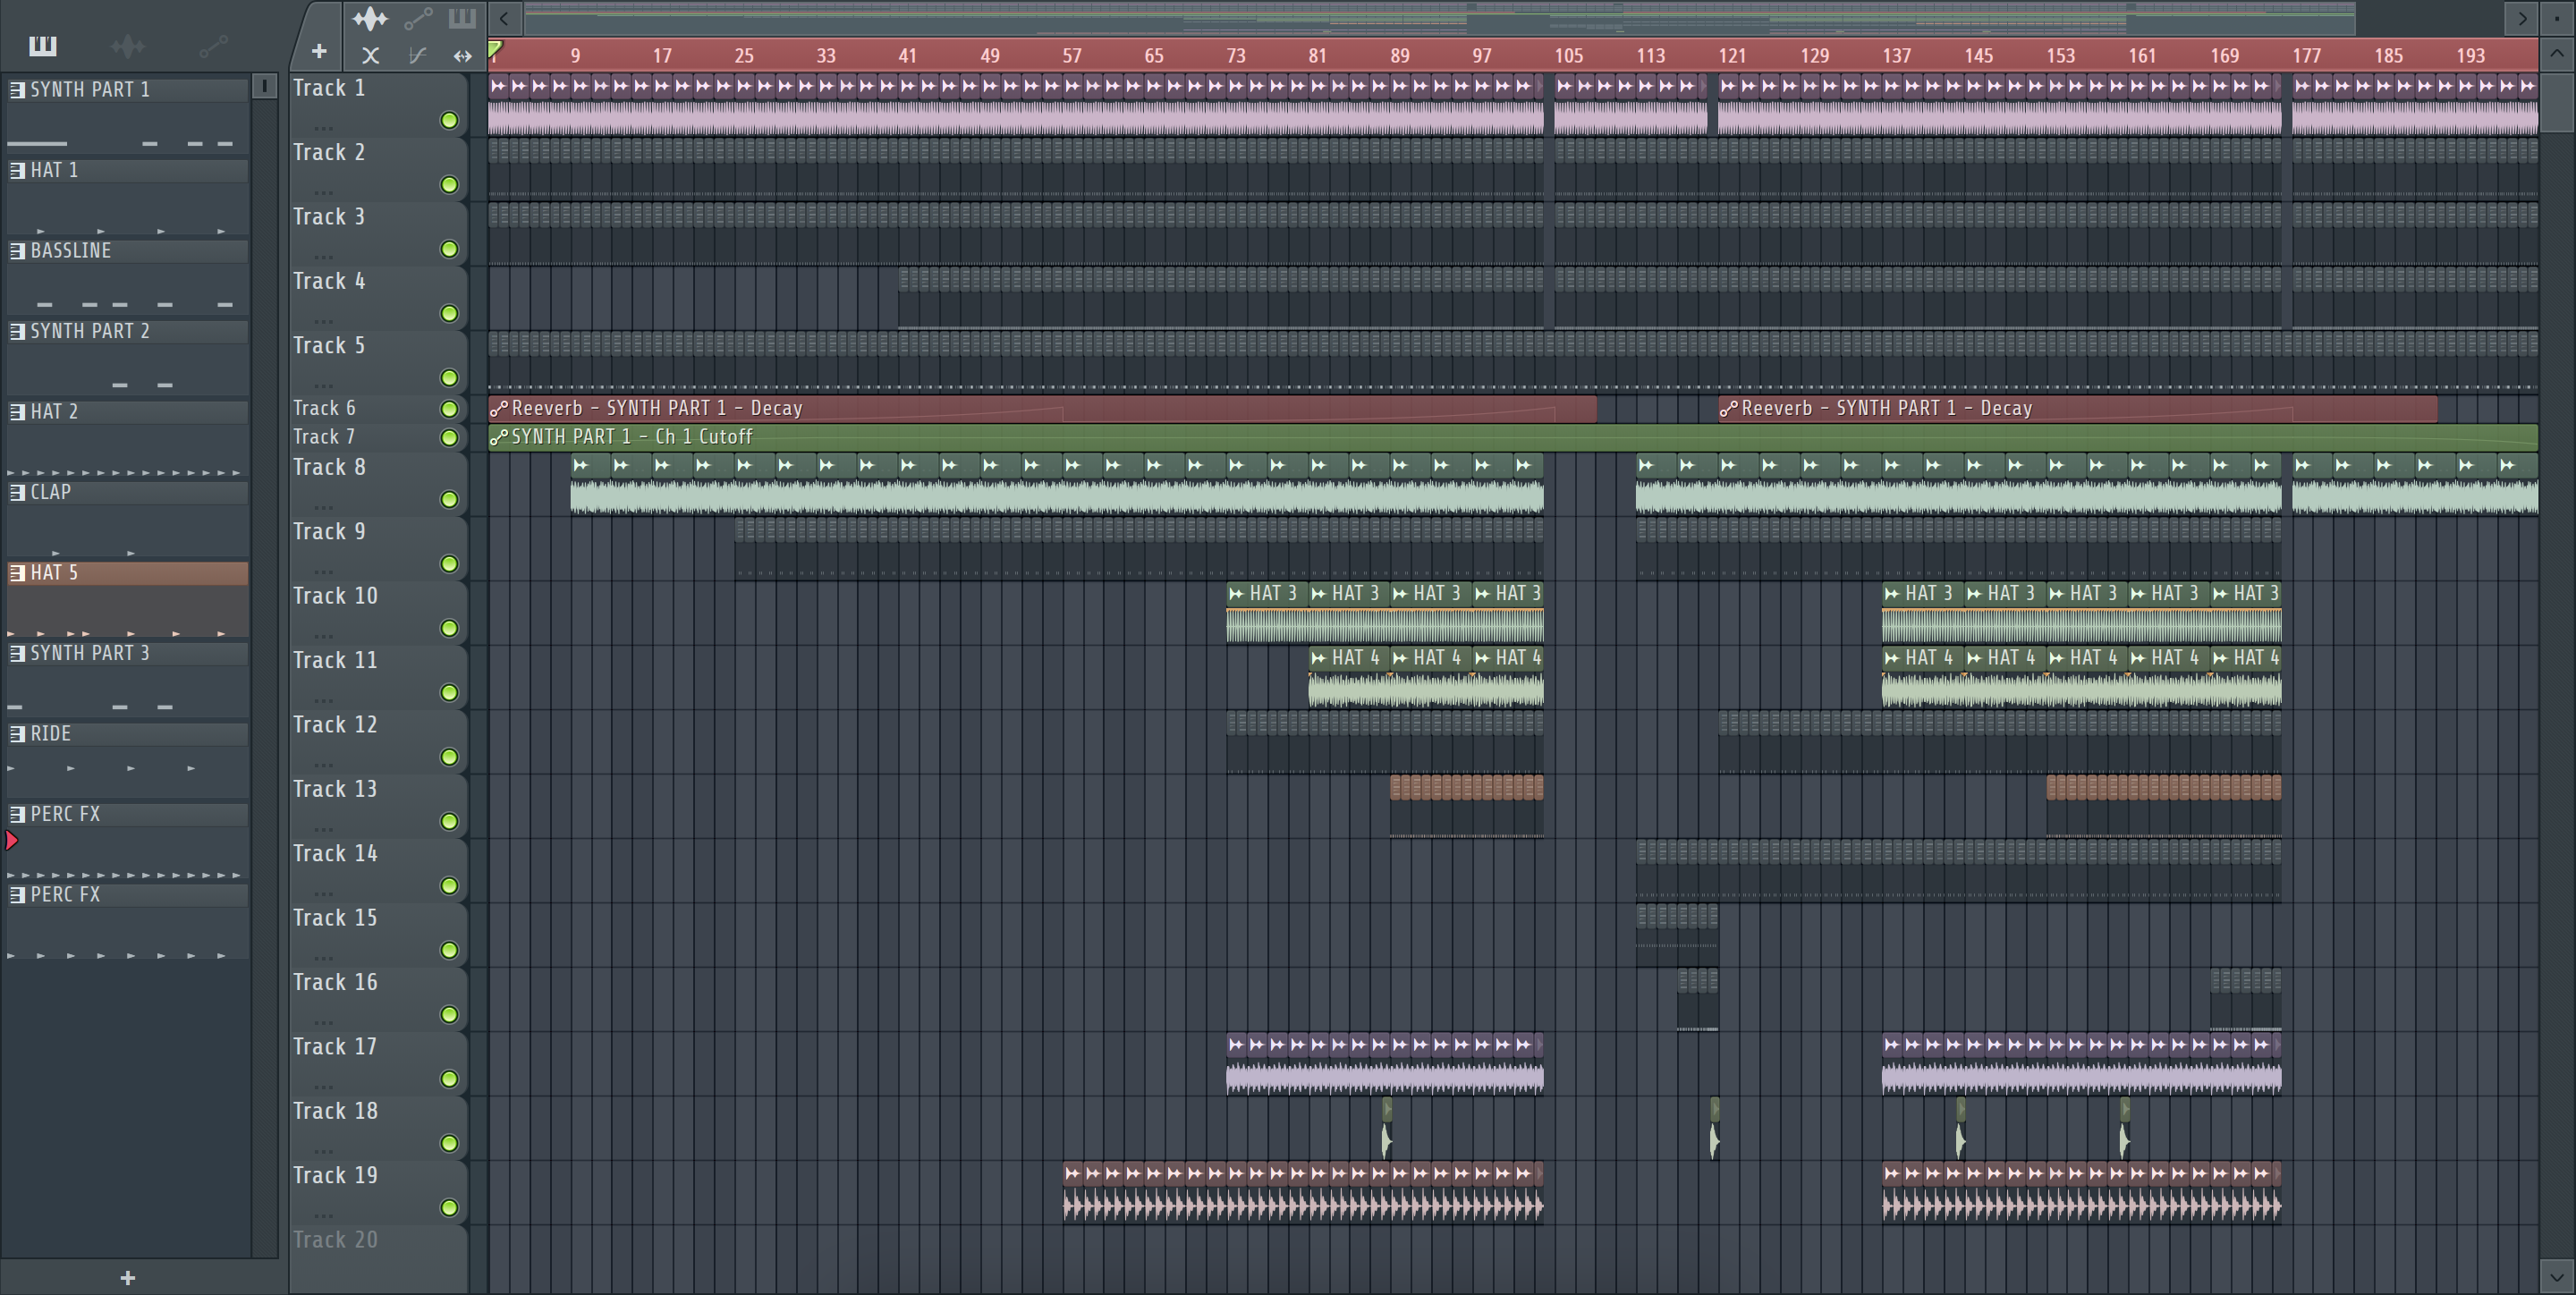The height and width of the screenshot is (1295, 2576).
Task: Click the playlist plus tab icon
Action: 318,51
